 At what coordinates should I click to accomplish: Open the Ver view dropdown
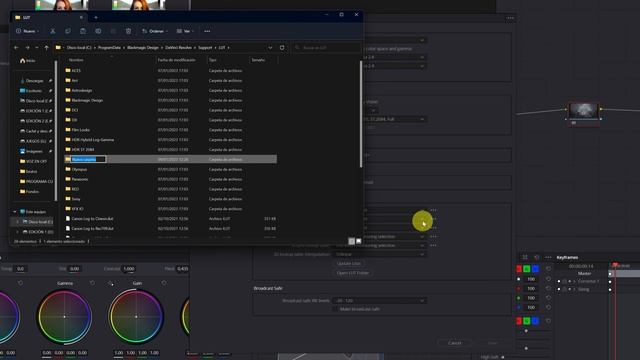tap(185, 31)
